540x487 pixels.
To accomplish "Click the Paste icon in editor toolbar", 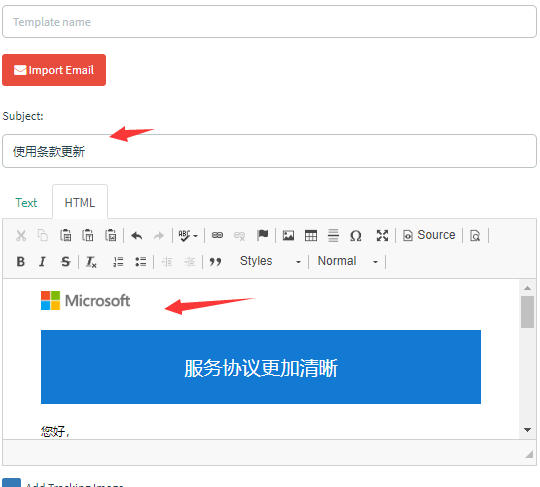I will [65, 236].
